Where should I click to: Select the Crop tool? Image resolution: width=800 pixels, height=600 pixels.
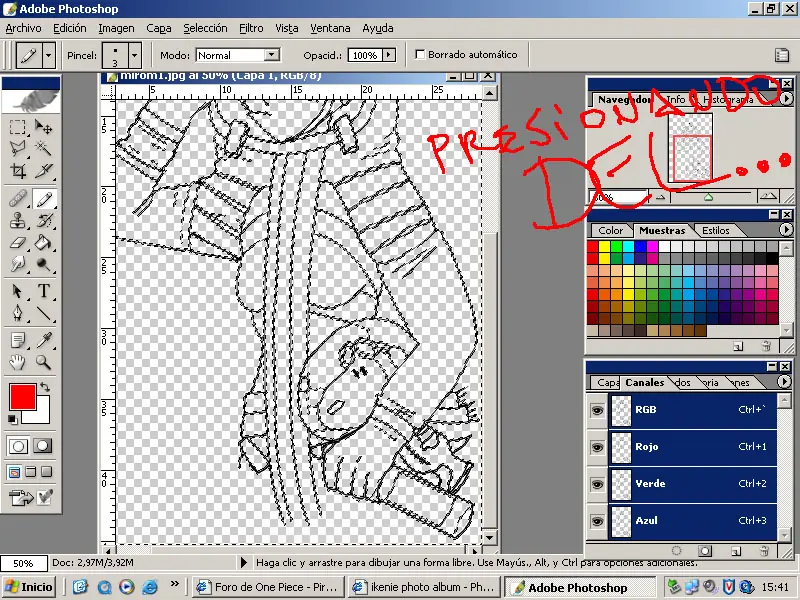18,170
